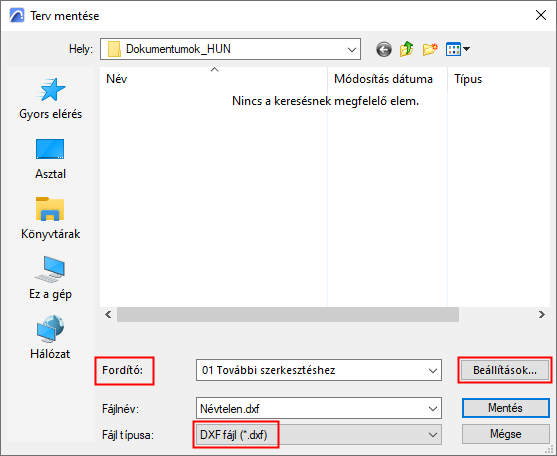Open the view menu icon

458,49
